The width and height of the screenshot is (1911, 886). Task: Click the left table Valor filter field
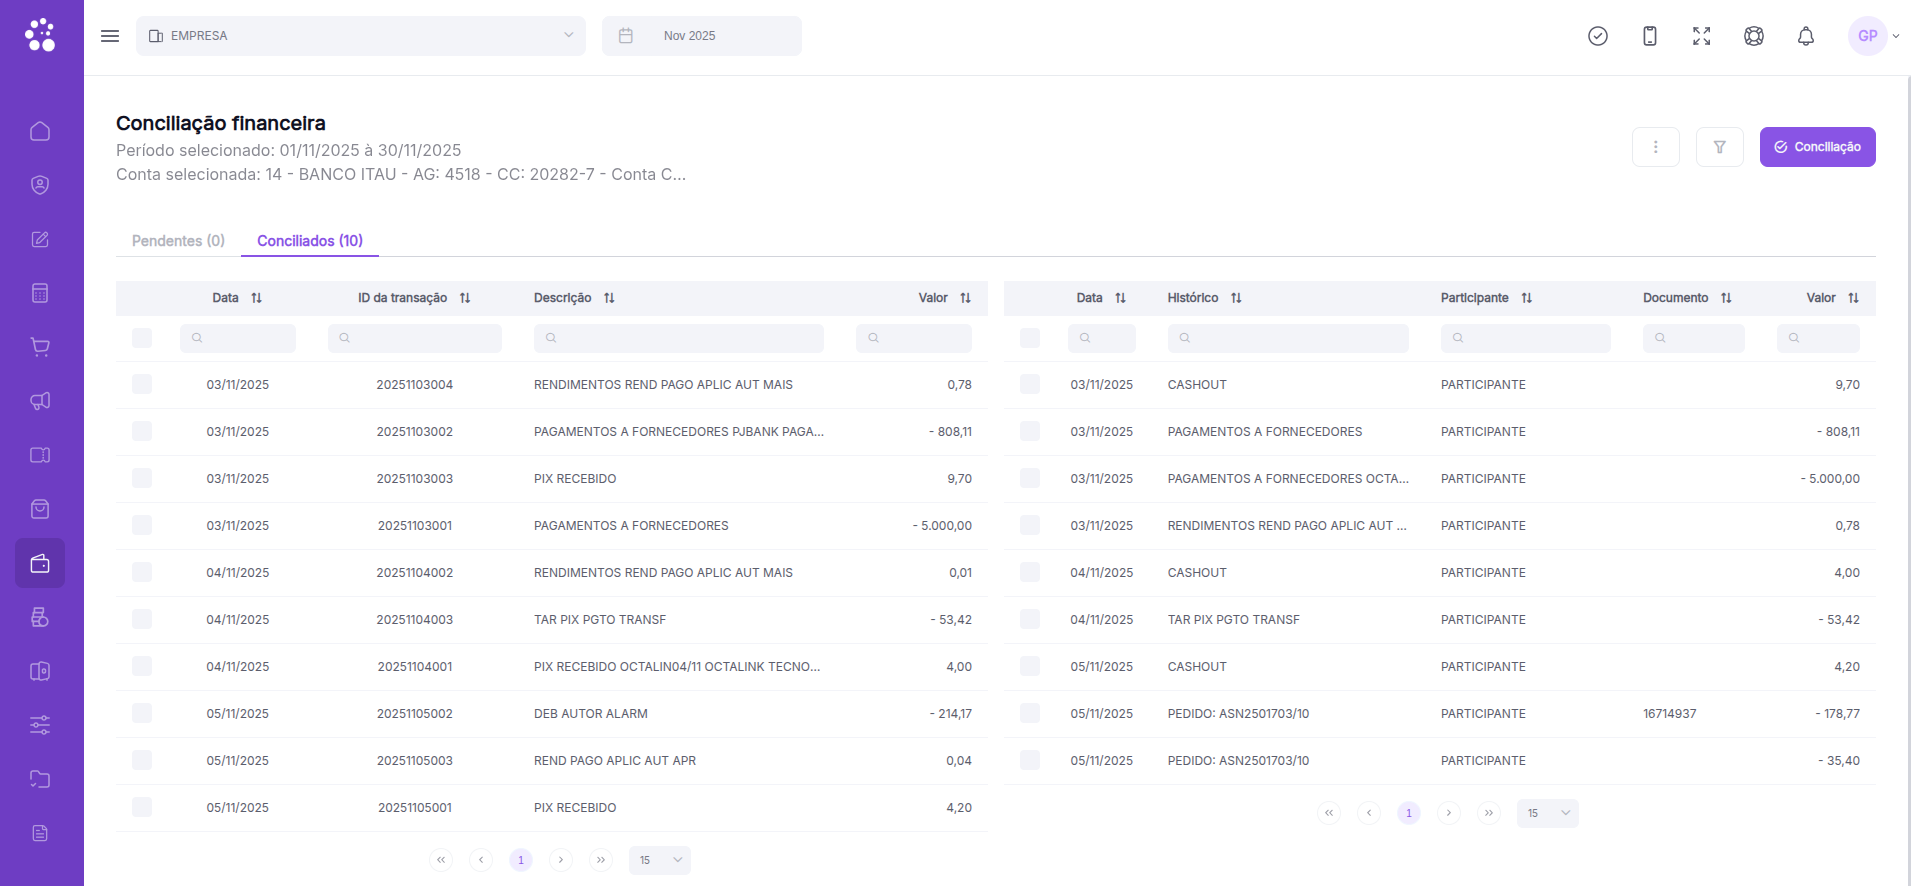click(914, 338)
